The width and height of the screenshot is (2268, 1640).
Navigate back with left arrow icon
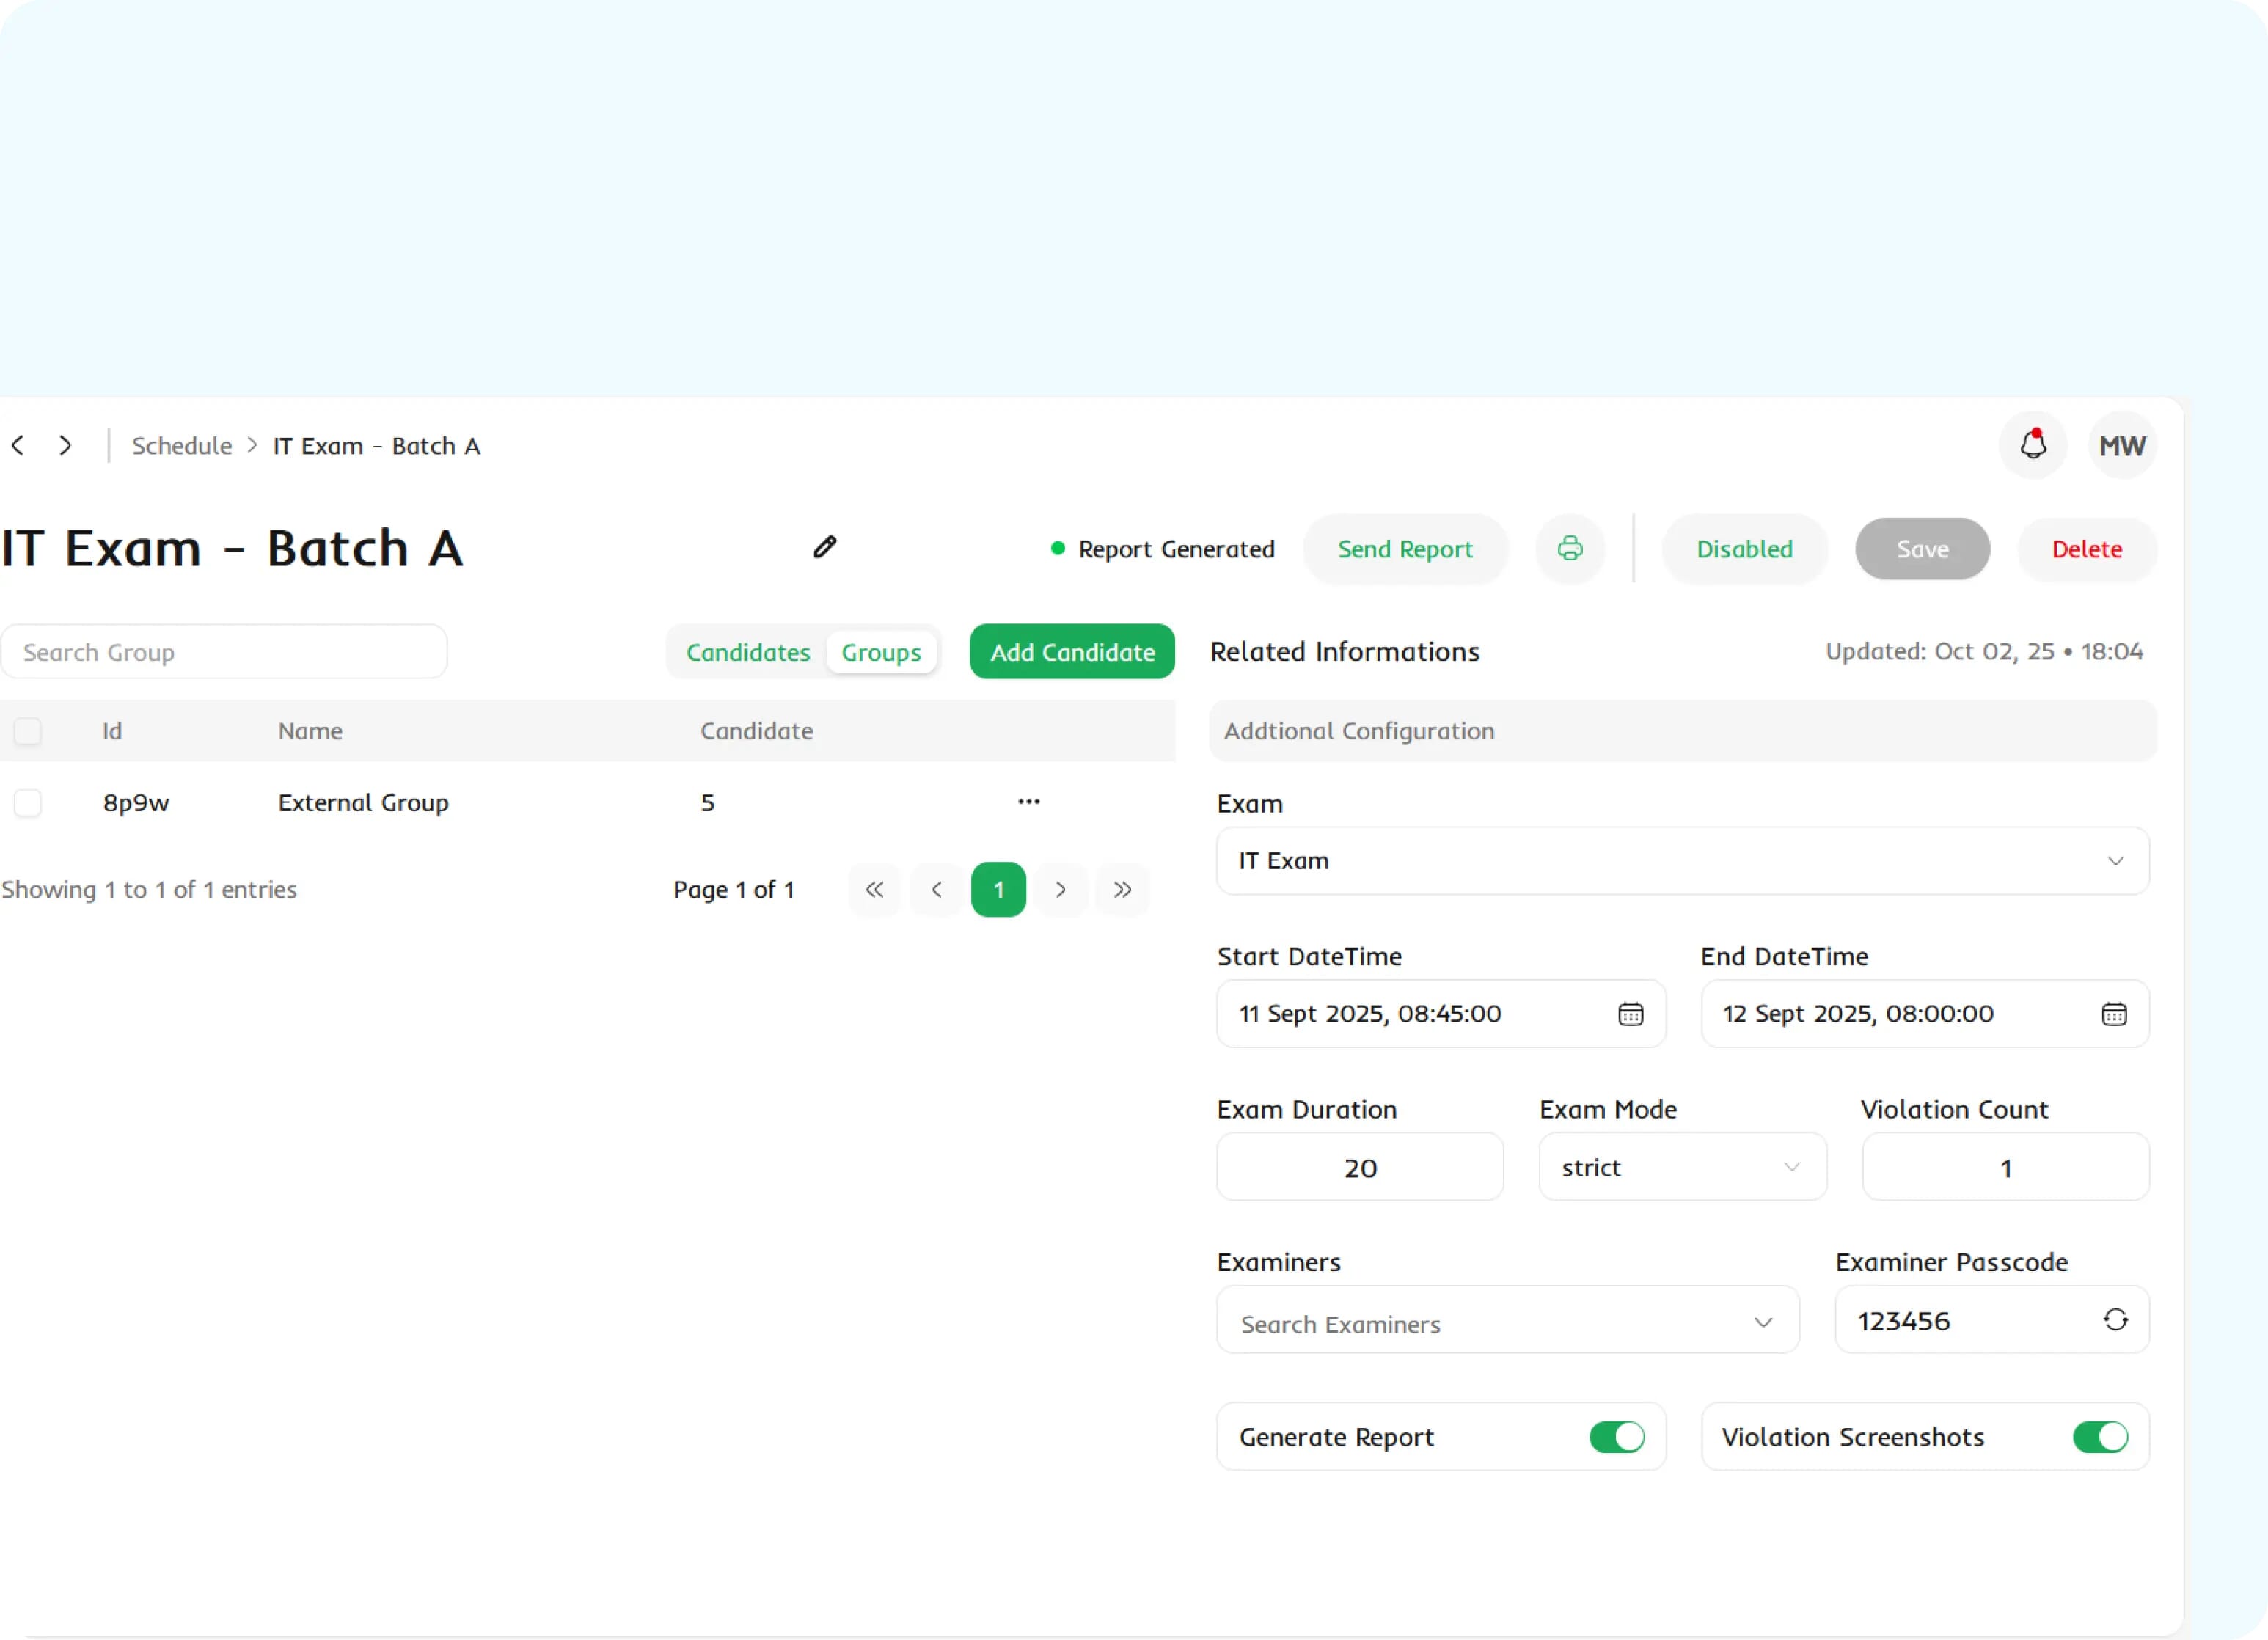(18, 445)
